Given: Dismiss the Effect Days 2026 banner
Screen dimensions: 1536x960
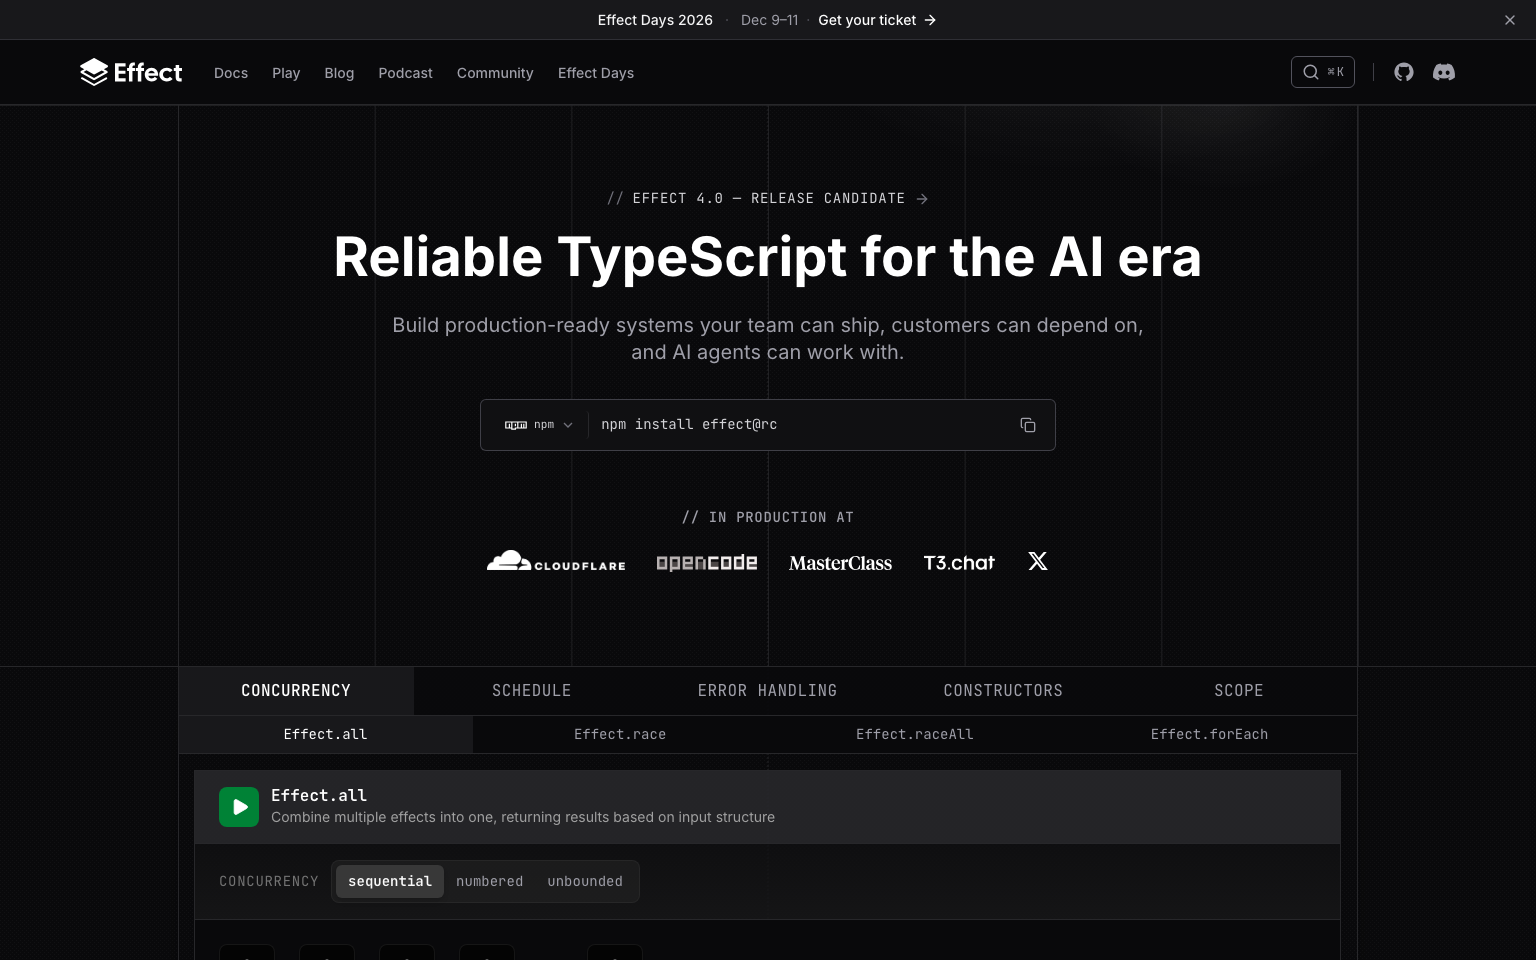Looking at the screenshot, I should [x=1510, y=20].
